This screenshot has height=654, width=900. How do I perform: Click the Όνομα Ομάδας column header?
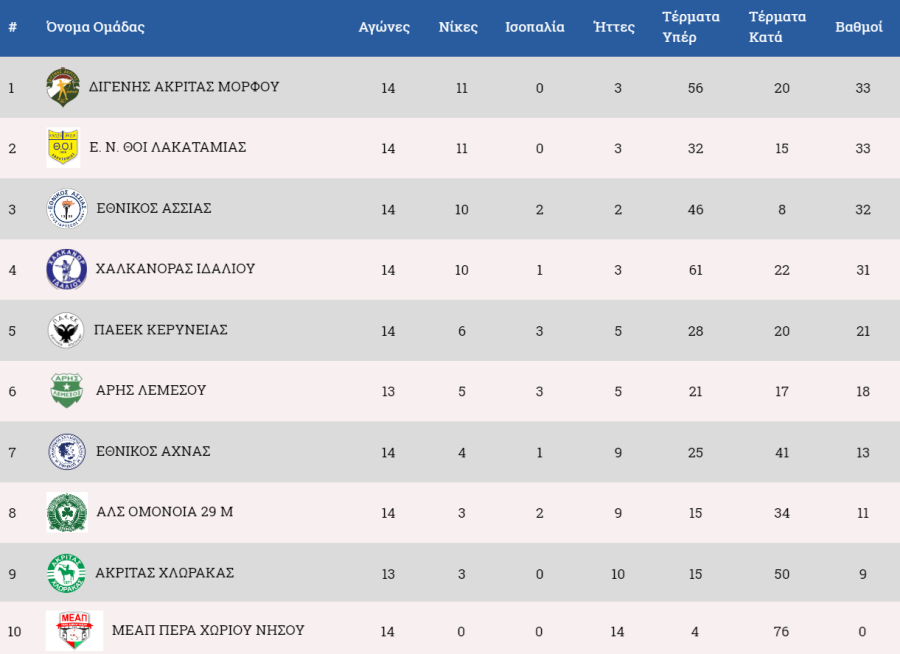95,27
